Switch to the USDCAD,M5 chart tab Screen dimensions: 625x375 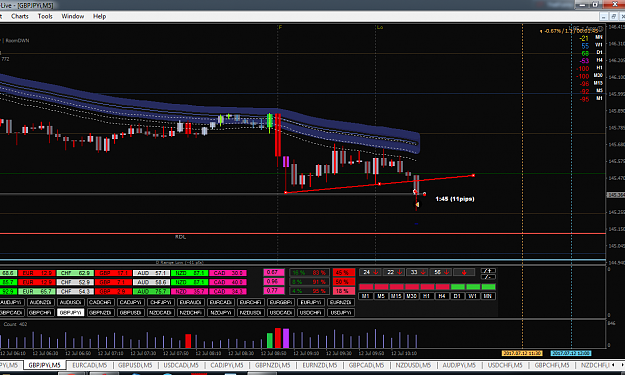(181, 365)
